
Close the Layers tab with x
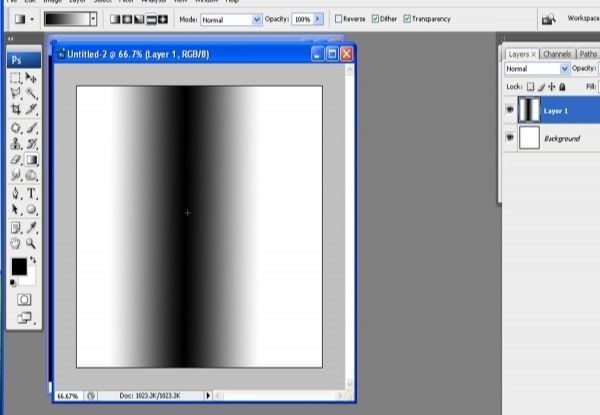tap(533, 54)
